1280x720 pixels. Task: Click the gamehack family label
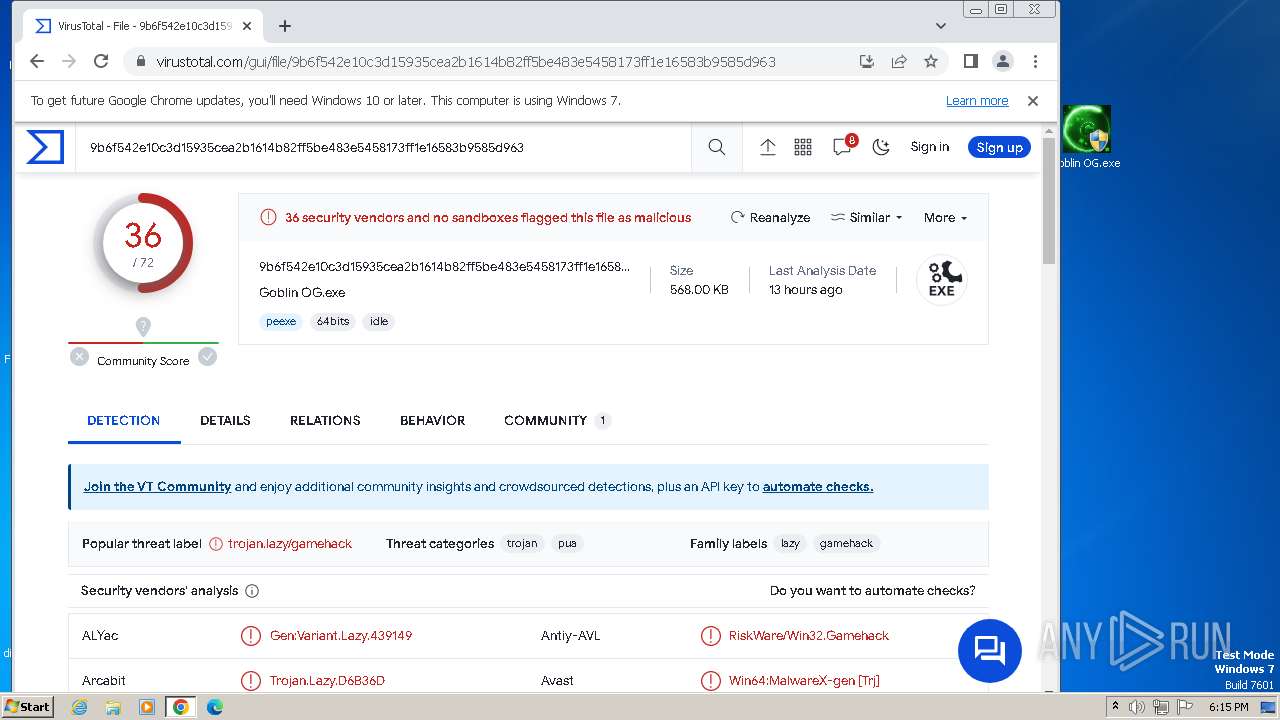click(x=846, y=543)
